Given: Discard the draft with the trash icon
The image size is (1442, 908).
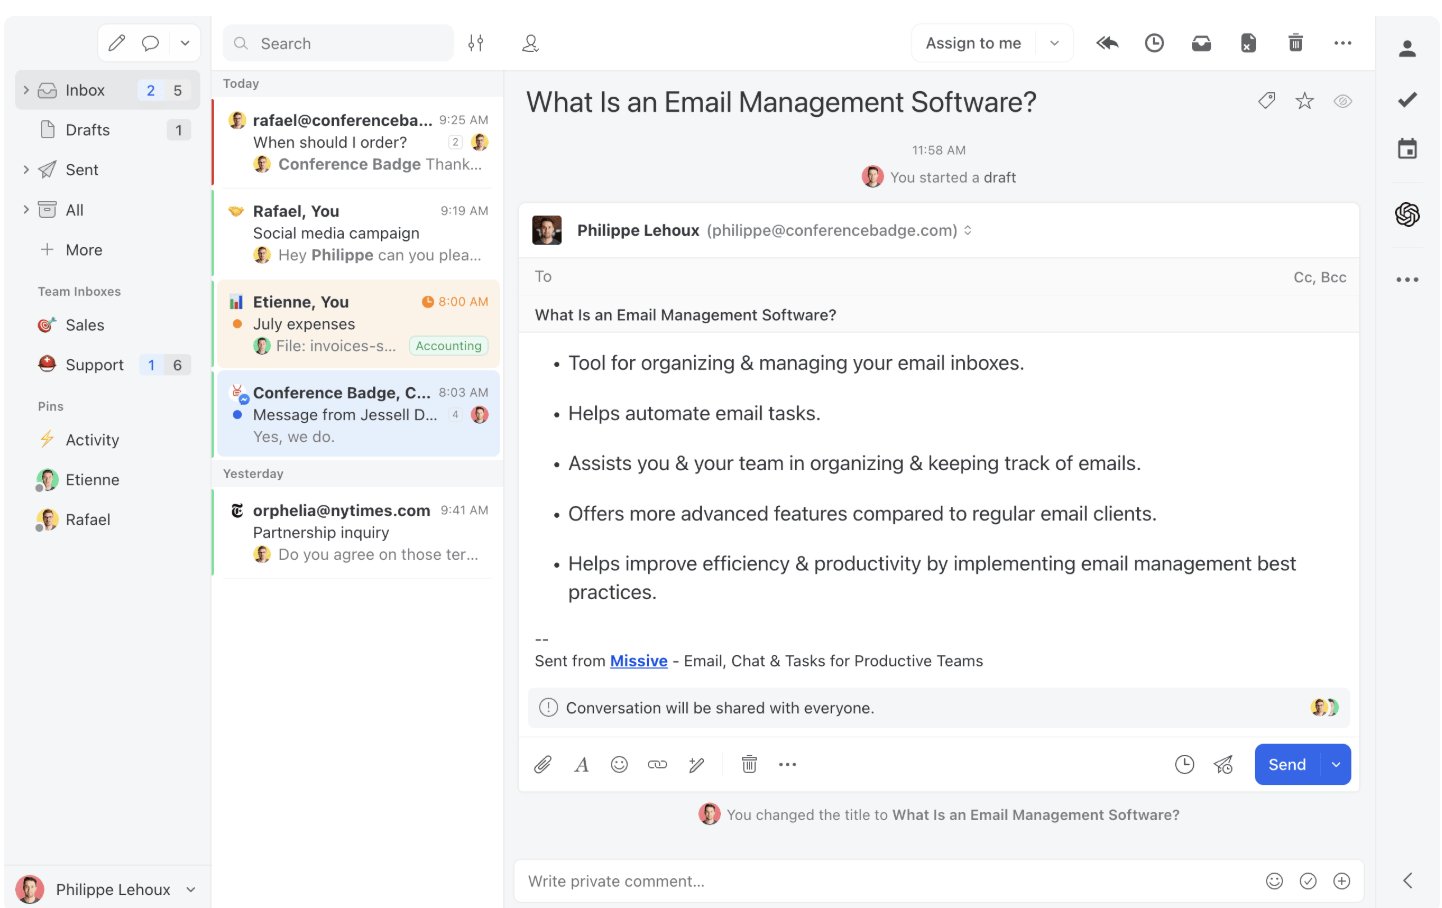Looking at the screenshot, I should [749, 765].
